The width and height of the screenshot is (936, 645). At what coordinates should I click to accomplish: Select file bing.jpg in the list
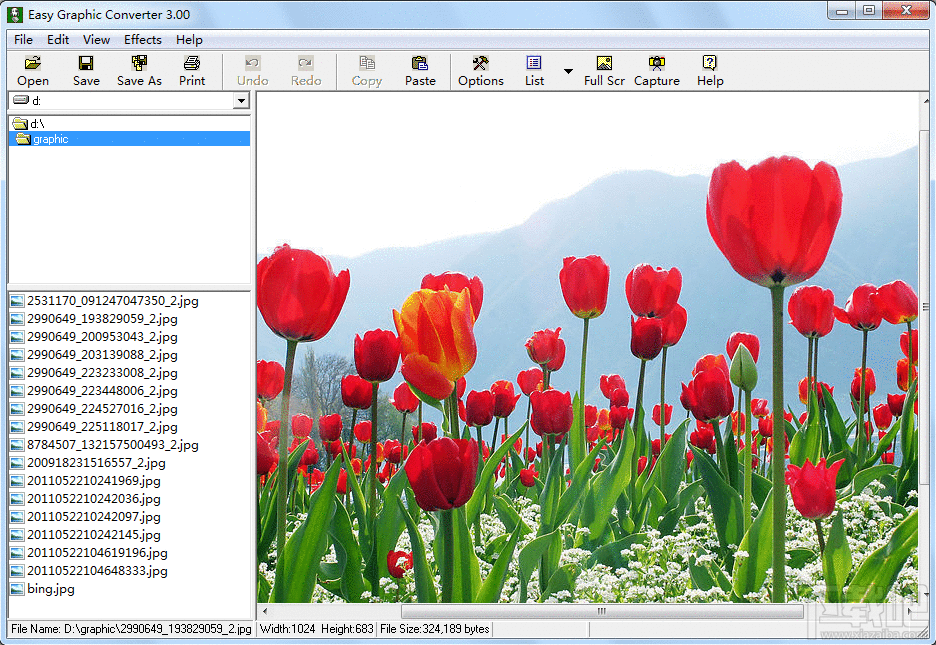[x=50, y=589]
